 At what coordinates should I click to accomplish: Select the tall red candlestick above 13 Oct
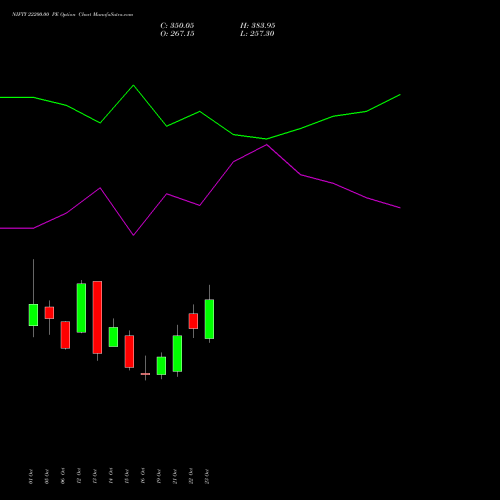pos(97,317)
